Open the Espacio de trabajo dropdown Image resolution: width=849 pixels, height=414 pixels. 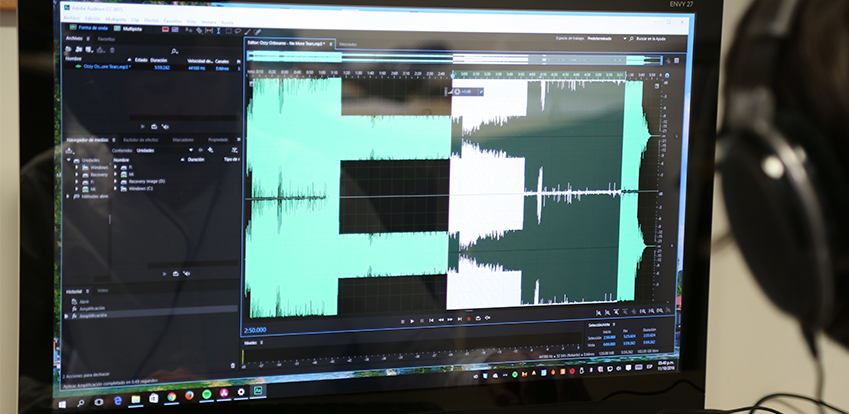point(624,38)
